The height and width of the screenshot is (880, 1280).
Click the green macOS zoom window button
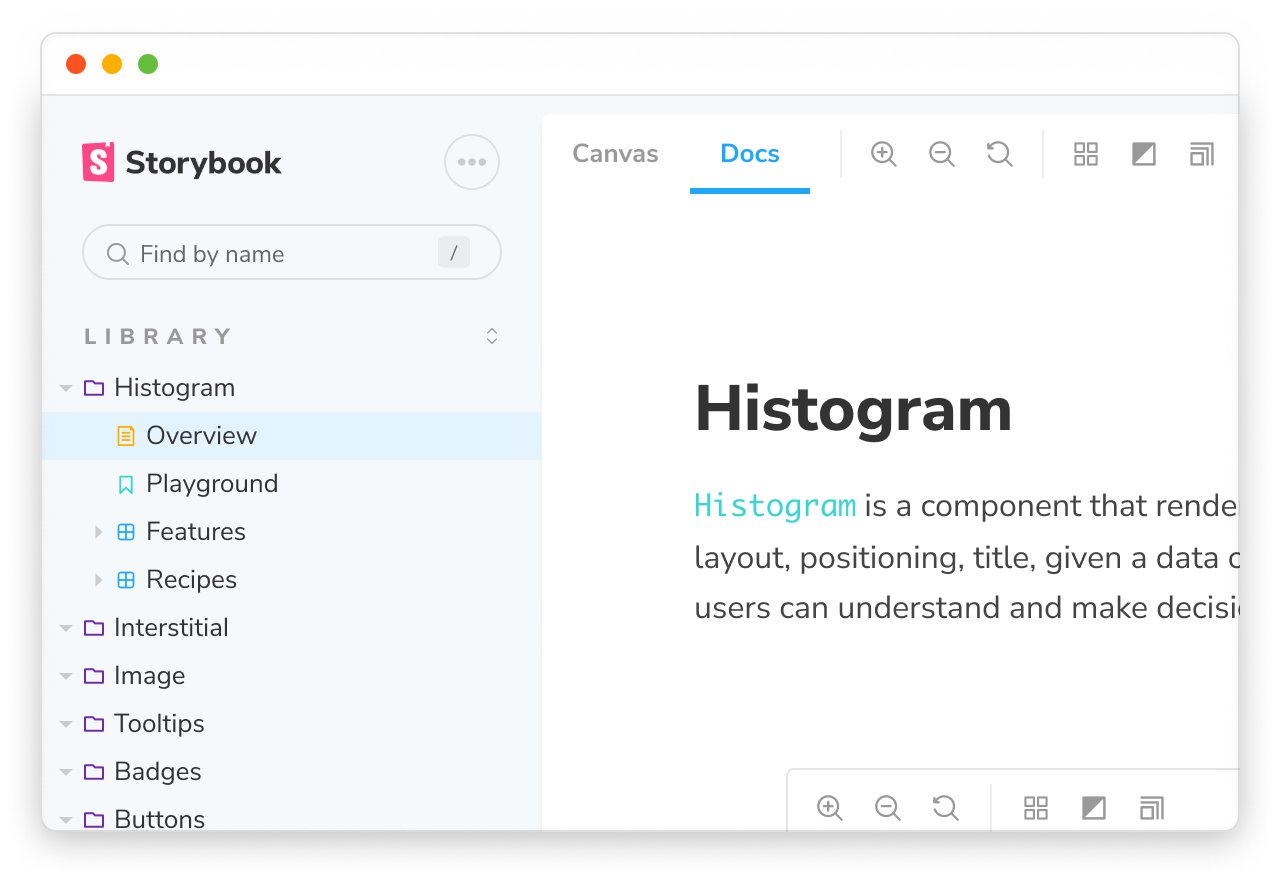(x=148, y=64)
